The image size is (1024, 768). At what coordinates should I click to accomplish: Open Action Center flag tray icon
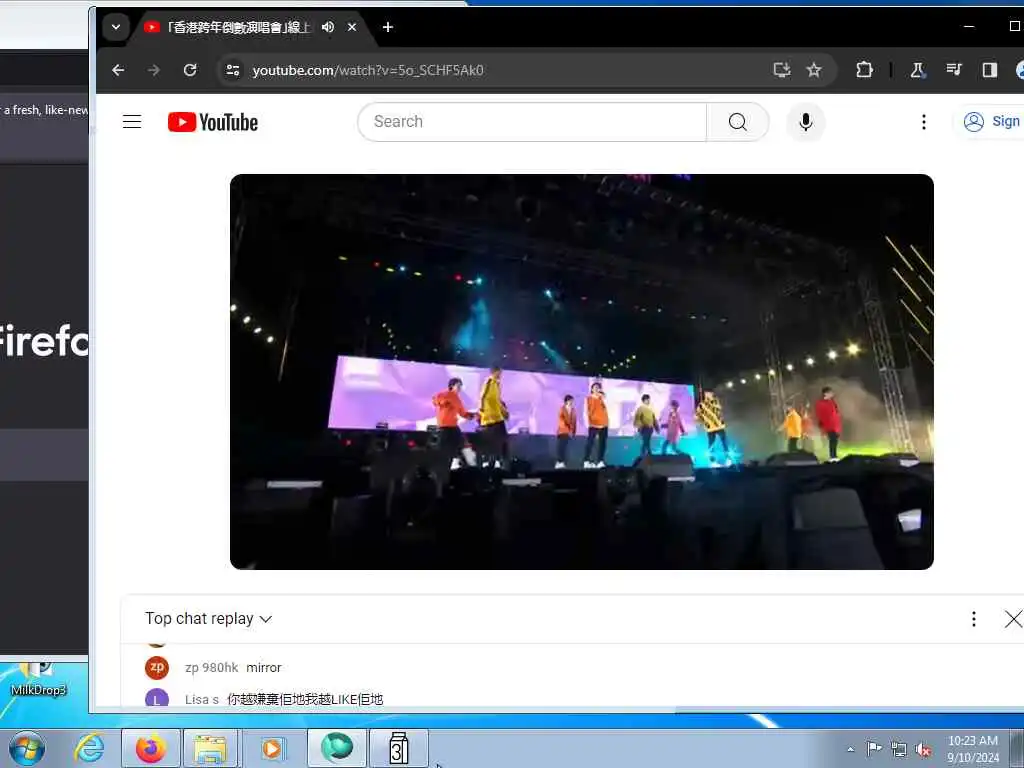[x=874, y=748]
